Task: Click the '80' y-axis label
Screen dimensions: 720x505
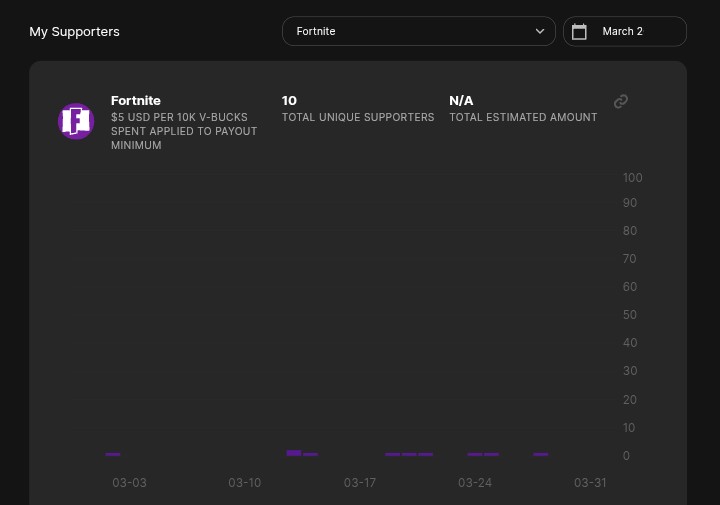Action: [x=630, y=231]
